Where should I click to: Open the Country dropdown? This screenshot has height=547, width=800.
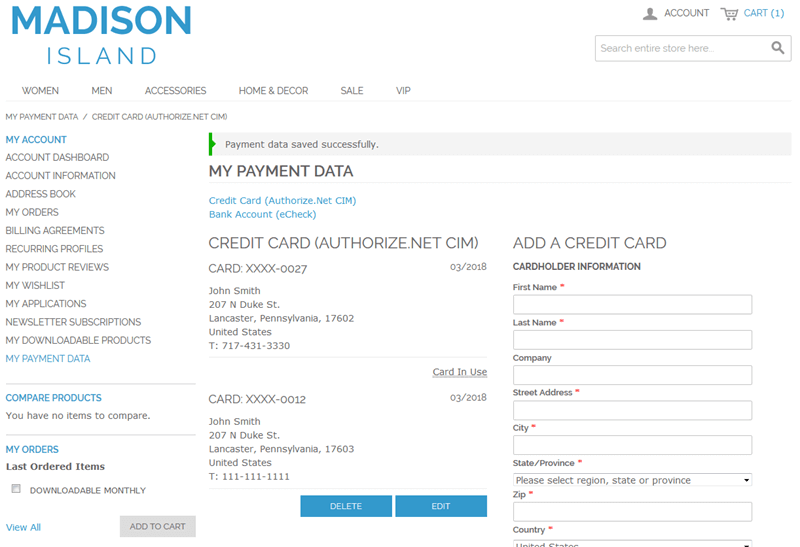coord(632,544)
